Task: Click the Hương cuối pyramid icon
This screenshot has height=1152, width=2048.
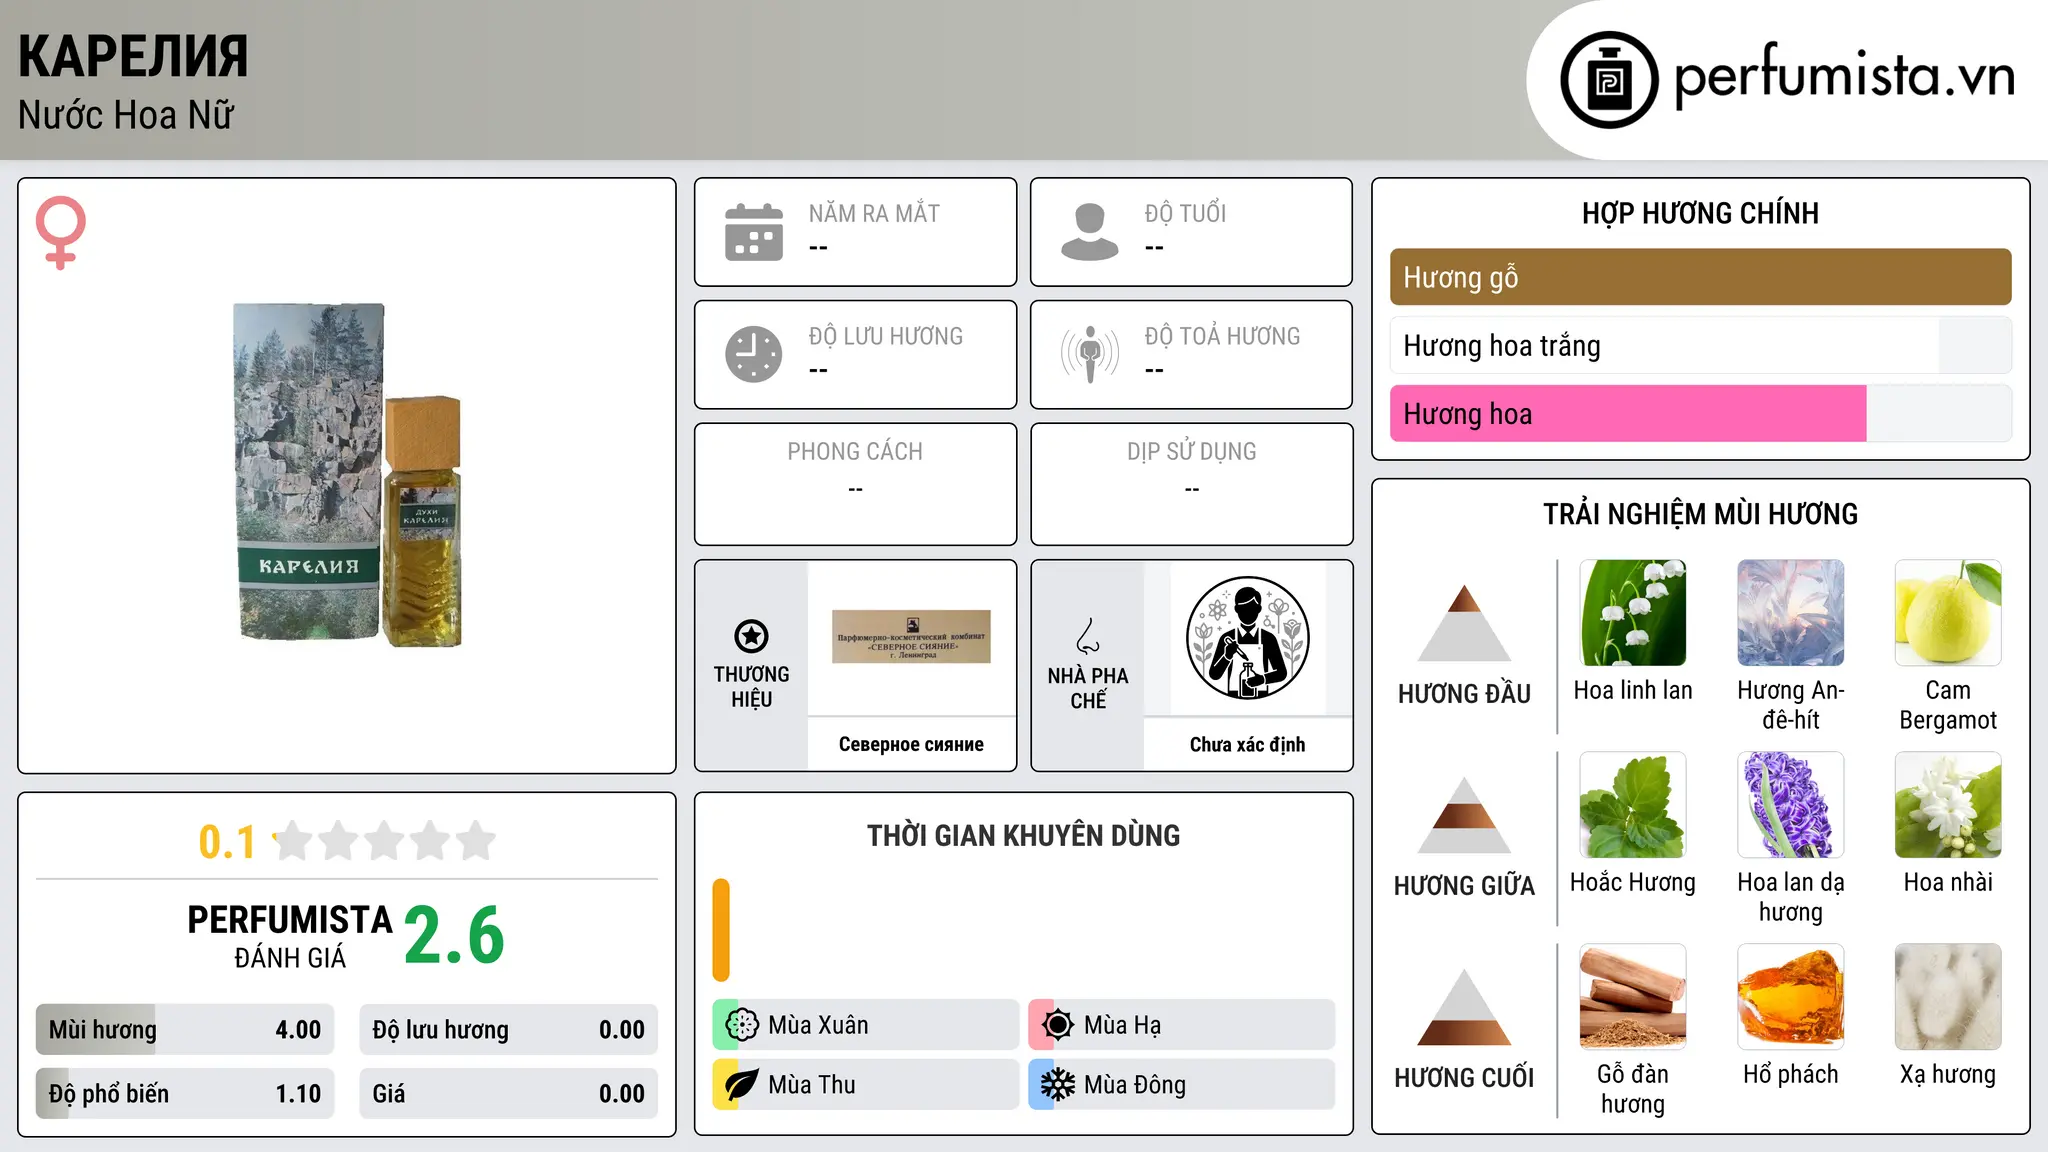Action: pyautogui.click(x=1464, y=1007)
